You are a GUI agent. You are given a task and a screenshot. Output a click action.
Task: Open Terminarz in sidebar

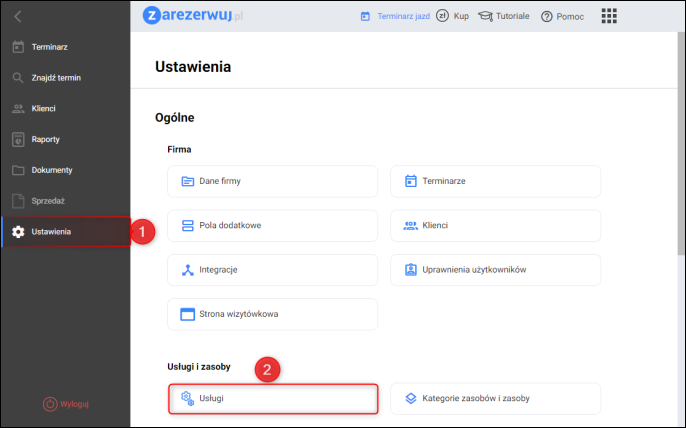(x=49, y=47)
